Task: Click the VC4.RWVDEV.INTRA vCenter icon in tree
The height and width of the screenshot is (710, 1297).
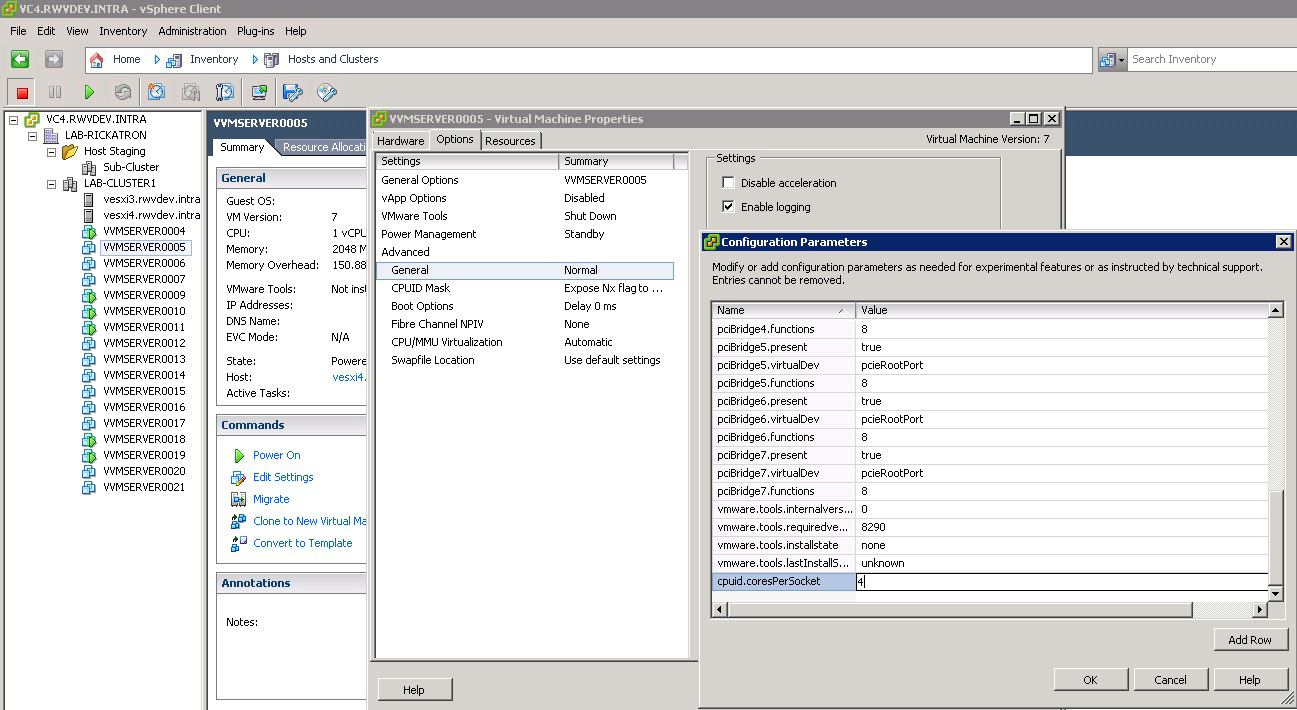Action: pyautogui.click(x=33, y=119)
